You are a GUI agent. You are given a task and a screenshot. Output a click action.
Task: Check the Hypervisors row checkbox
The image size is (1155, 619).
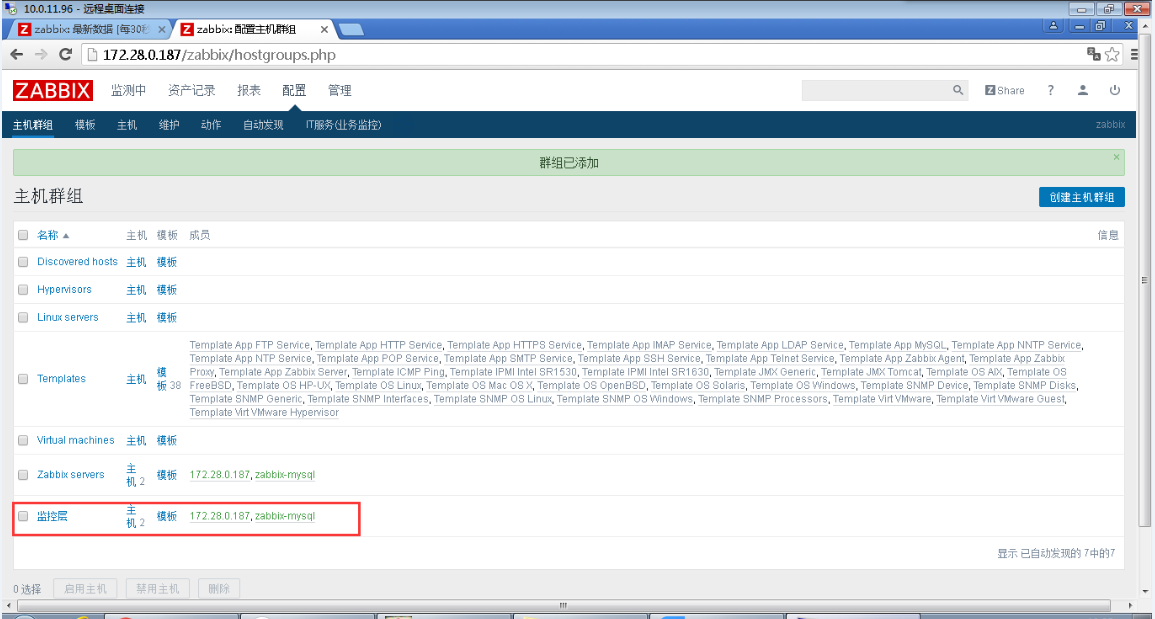pos(23,290)
